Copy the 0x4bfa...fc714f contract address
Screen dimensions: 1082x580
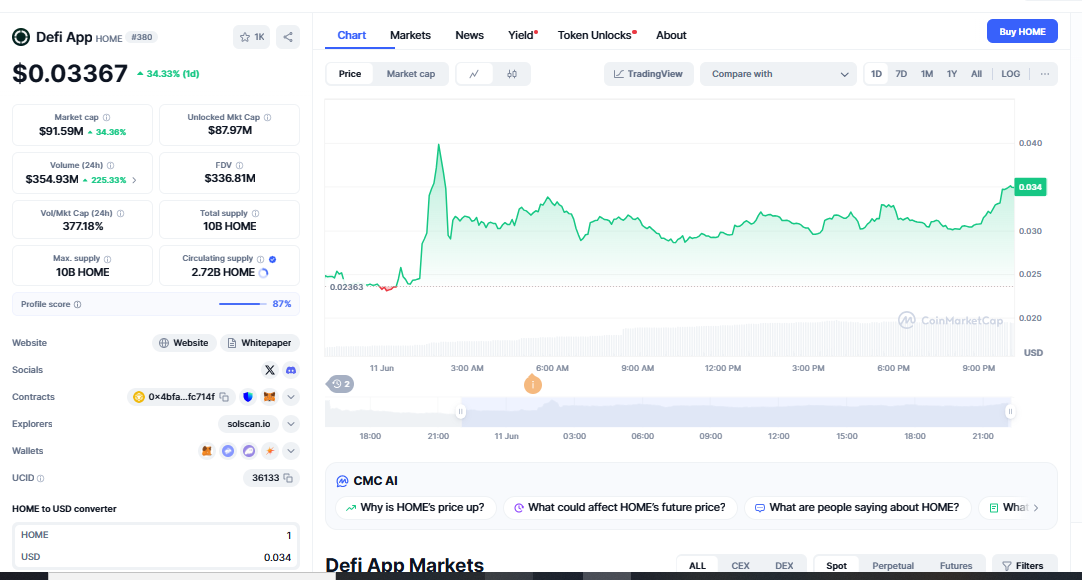coord(224,397)
